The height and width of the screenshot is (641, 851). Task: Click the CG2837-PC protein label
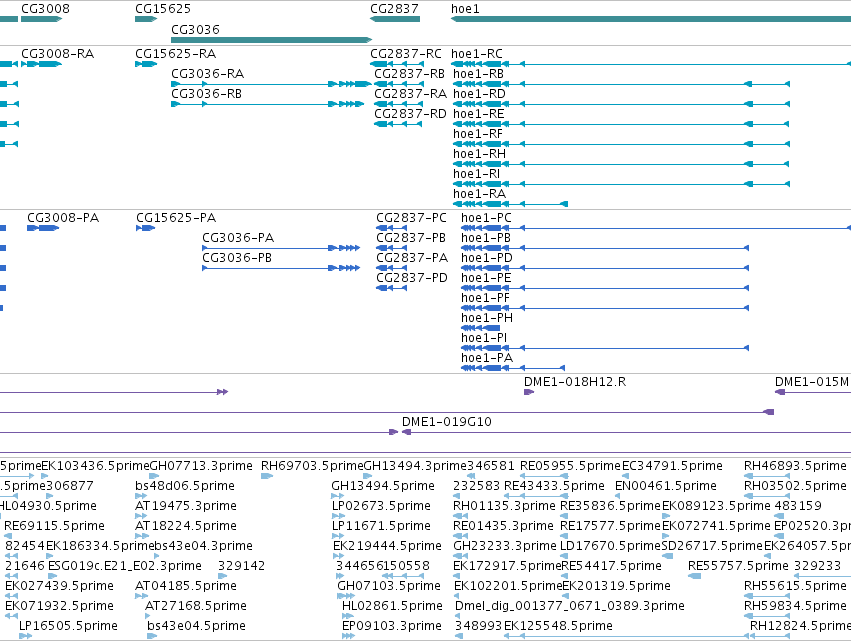[411, 218]
